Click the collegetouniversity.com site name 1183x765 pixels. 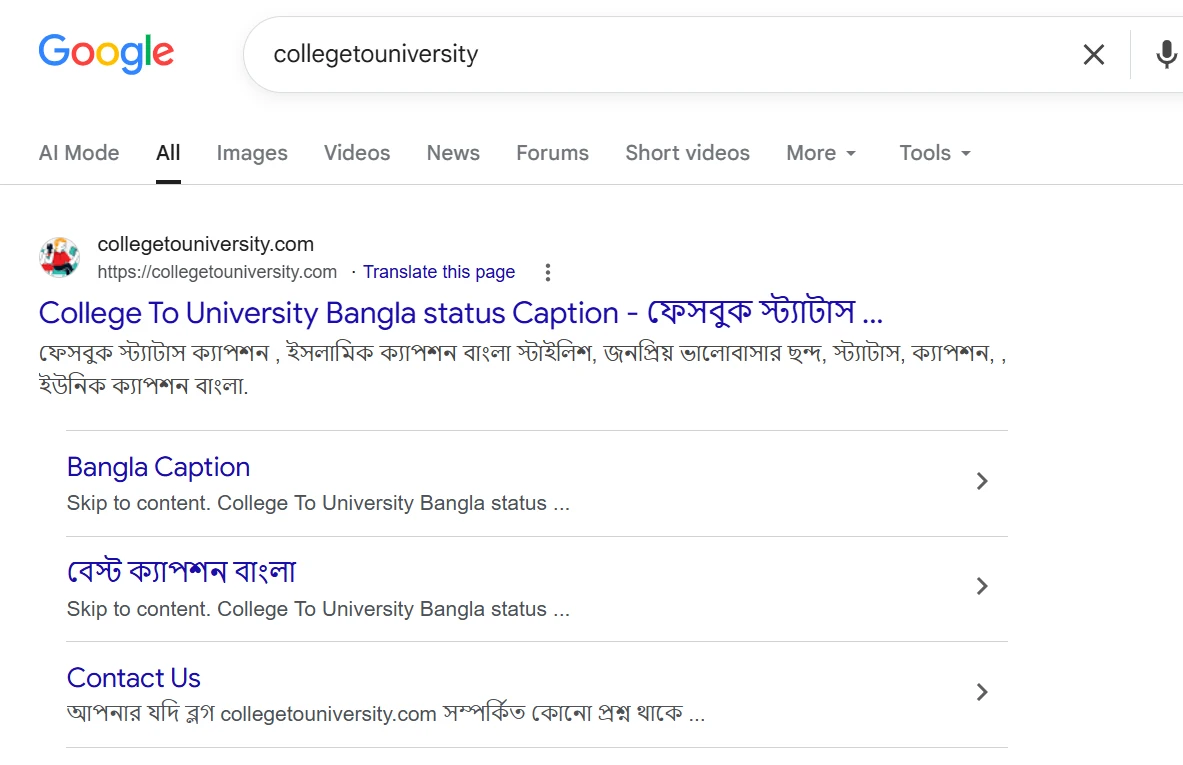click(205, 244)
